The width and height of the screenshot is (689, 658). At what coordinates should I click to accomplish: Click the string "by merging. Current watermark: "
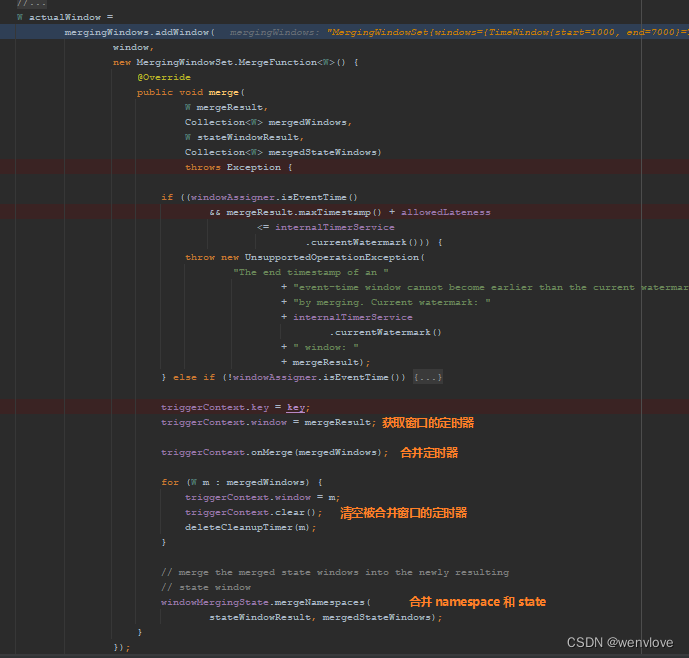pos(392,302)
